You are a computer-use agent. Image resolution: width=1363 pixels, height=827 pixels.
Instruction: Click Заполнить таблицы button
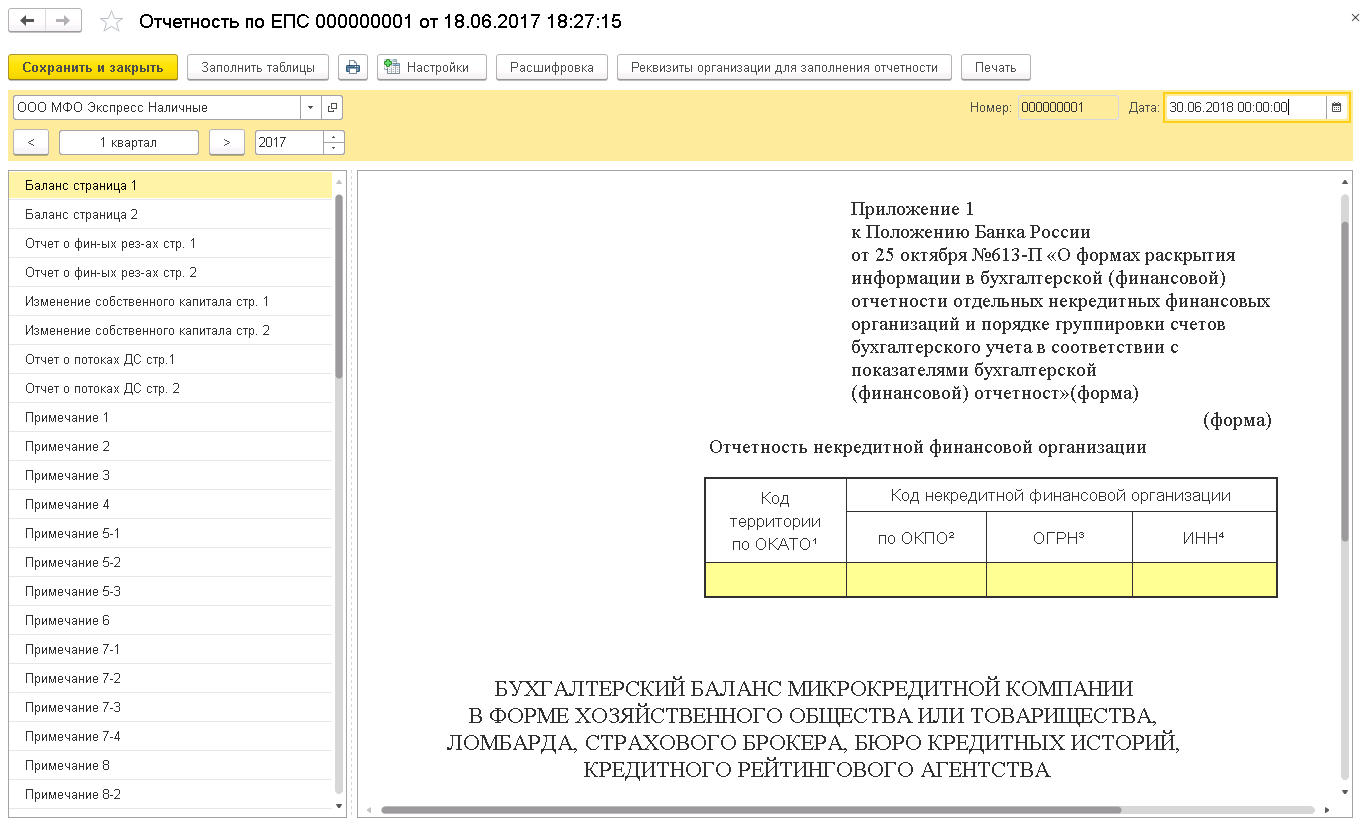pos(258,68)
